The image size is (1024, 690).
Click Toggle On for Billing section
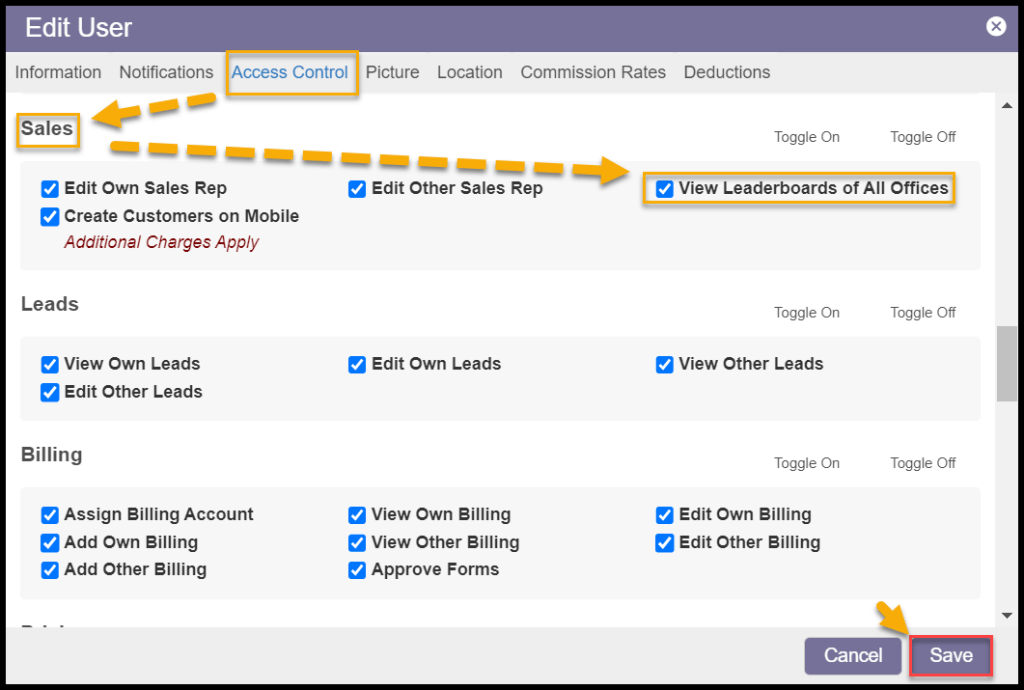pos(806,463)
